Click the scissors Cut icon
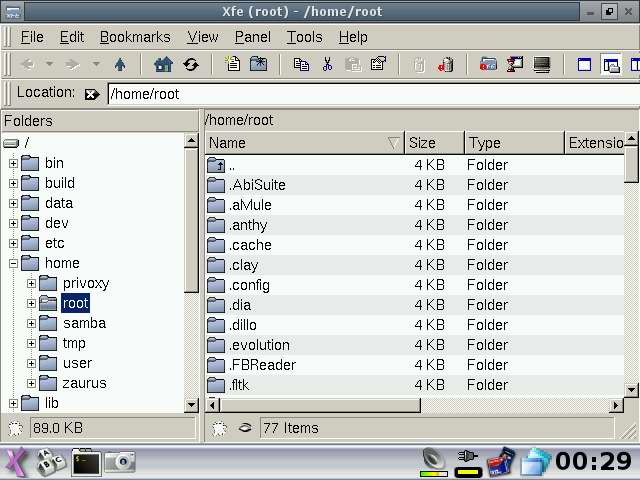 tap(327, 64)
